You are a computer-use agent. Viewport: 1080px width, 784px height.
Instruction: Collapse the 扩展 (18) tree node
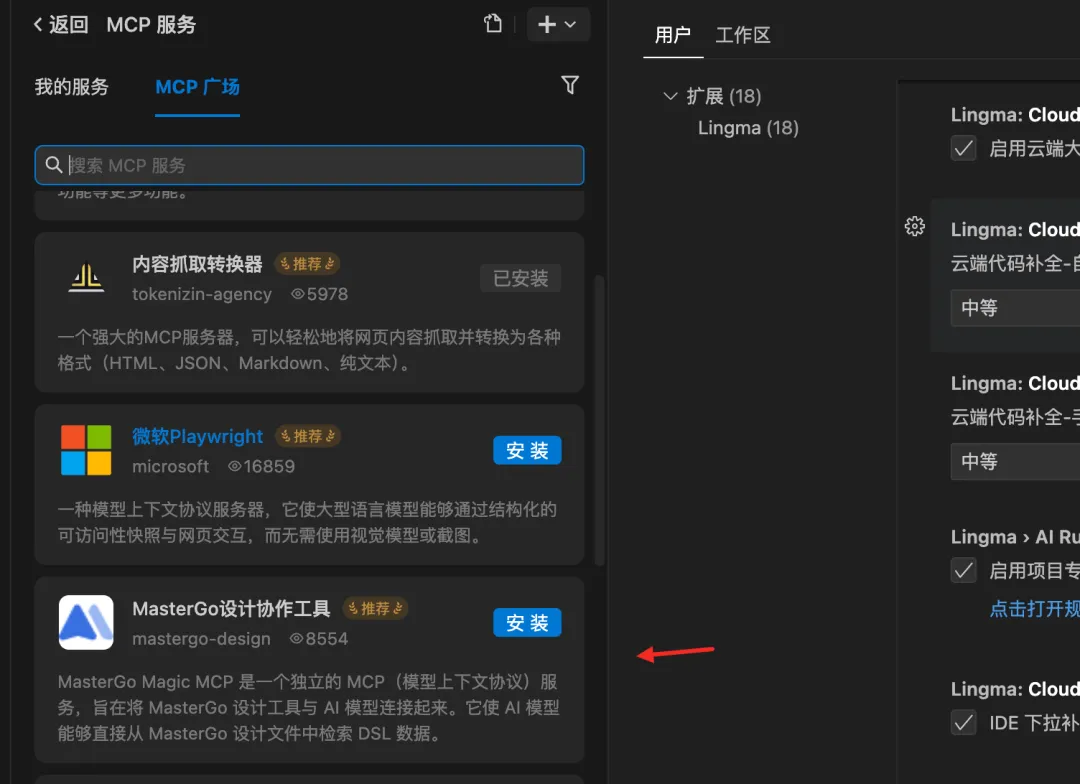pyautogui.click(x=669, y=96)
